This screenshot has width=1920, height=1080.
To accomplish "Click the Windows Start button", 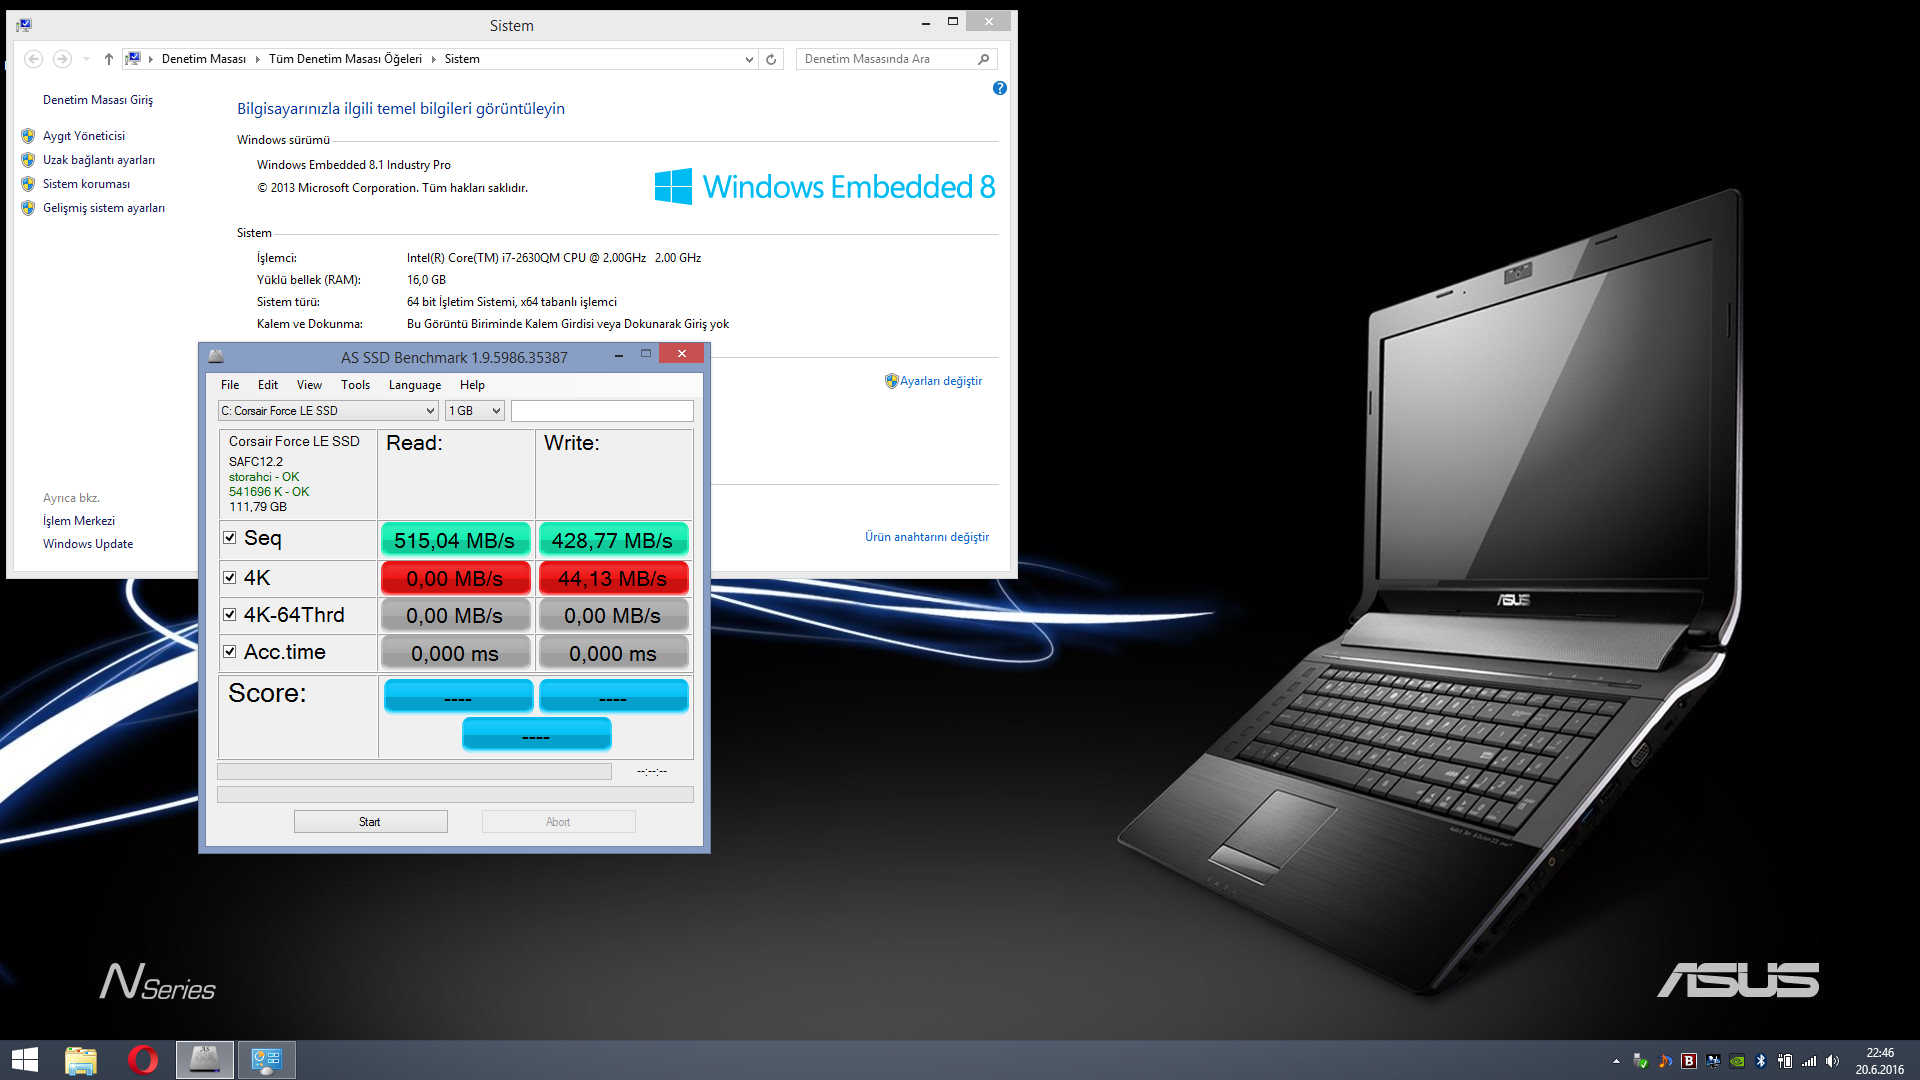I will (x=24, y=1060).
